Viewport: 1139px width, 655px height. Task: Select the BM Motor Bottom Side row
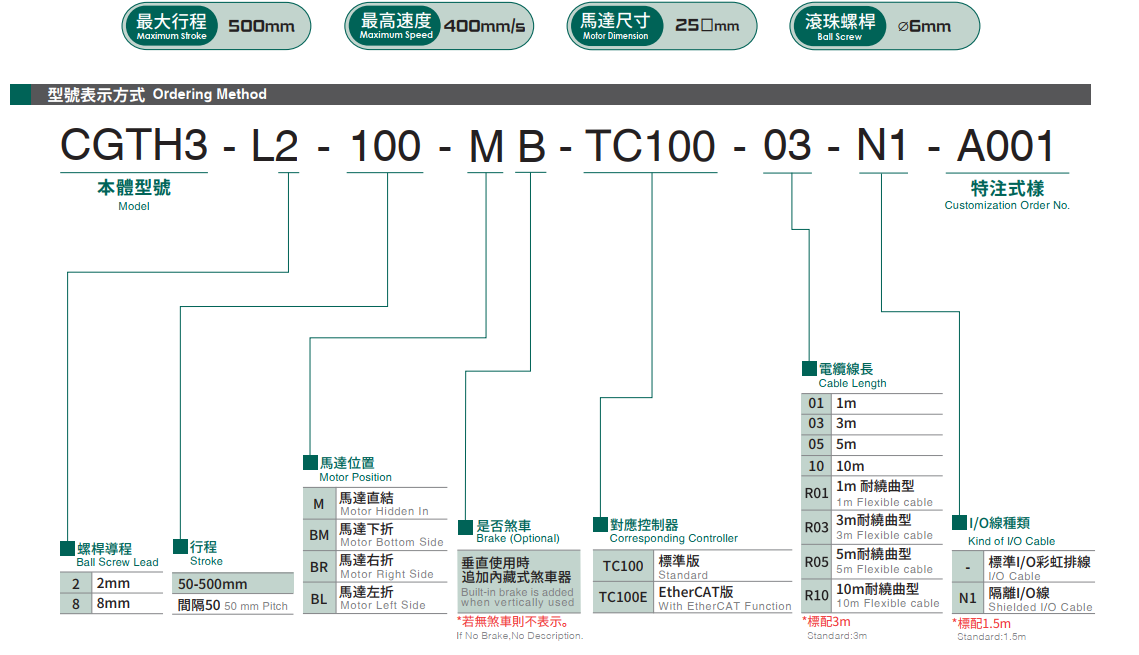pyautogui.click(x=375, y=536)
